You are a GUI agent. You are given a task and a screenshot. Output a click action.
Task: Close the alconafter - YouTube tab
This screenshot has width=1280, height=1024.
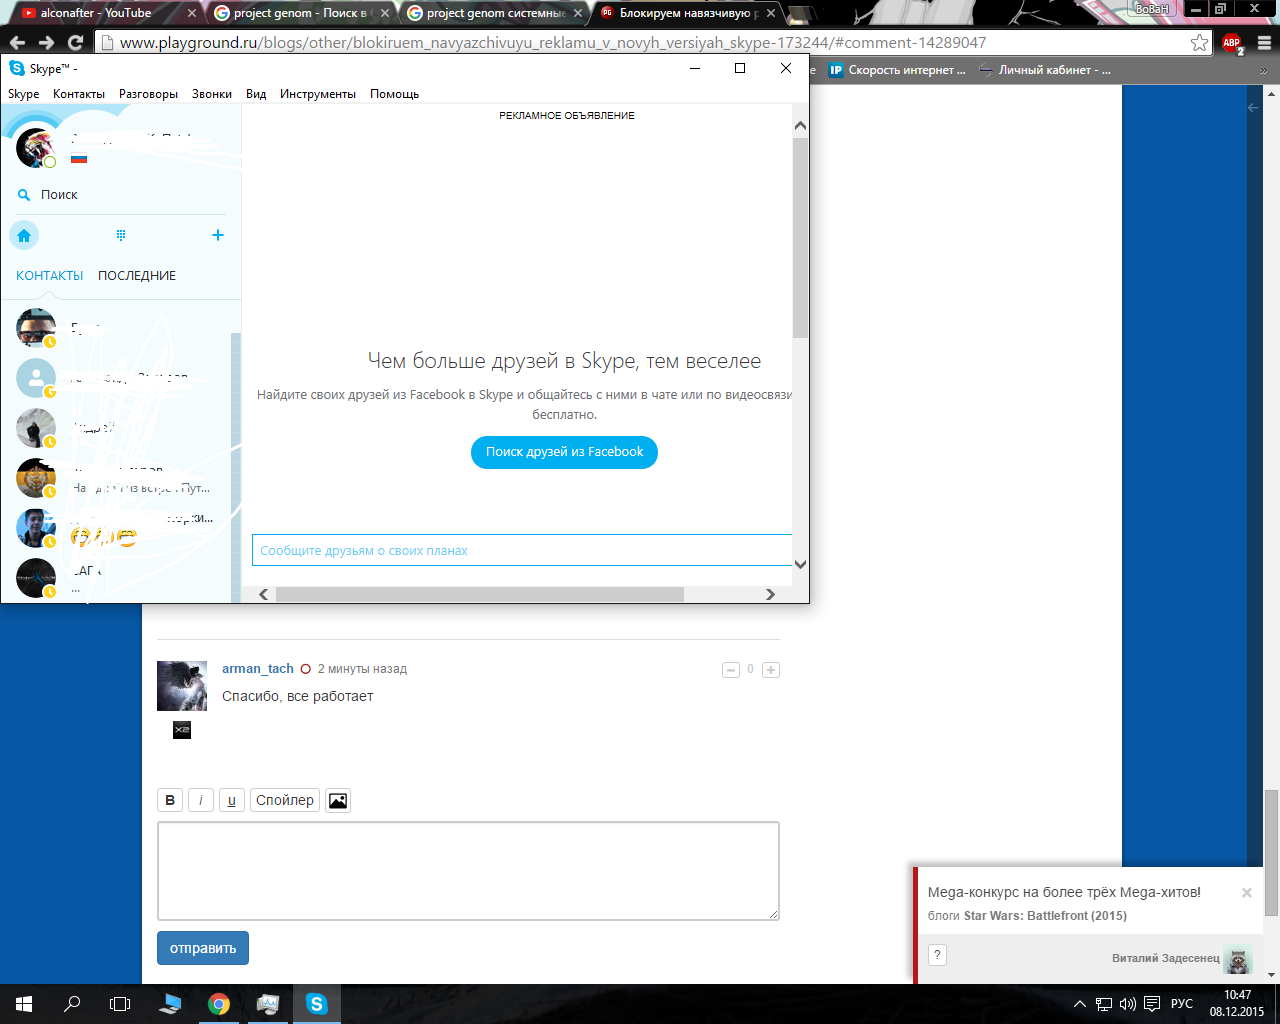pos(192,13)
